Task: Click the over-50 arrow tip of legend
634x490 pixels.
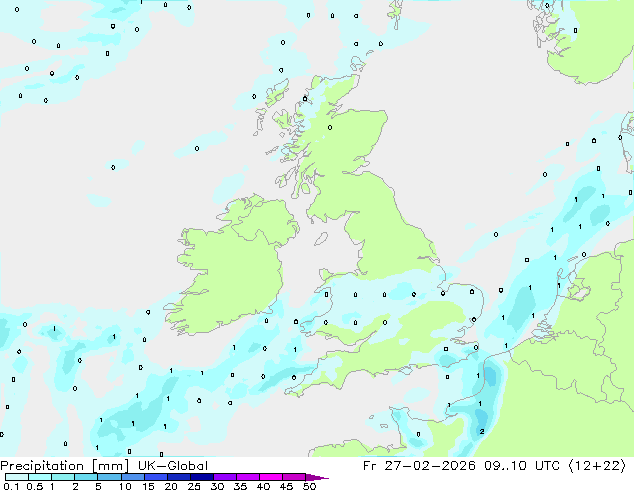Action: coord(317,478)
